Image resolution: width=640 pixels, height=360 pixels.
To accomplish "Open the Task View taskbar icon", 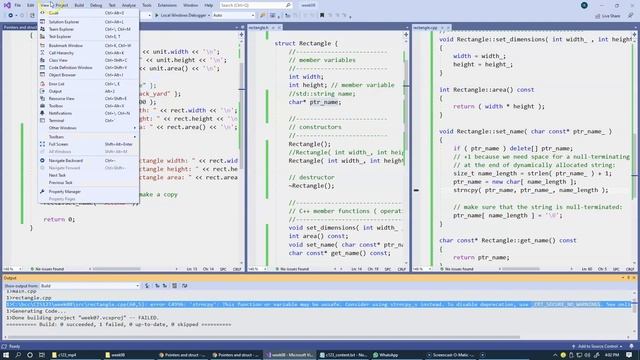I will tap(42, 355).
